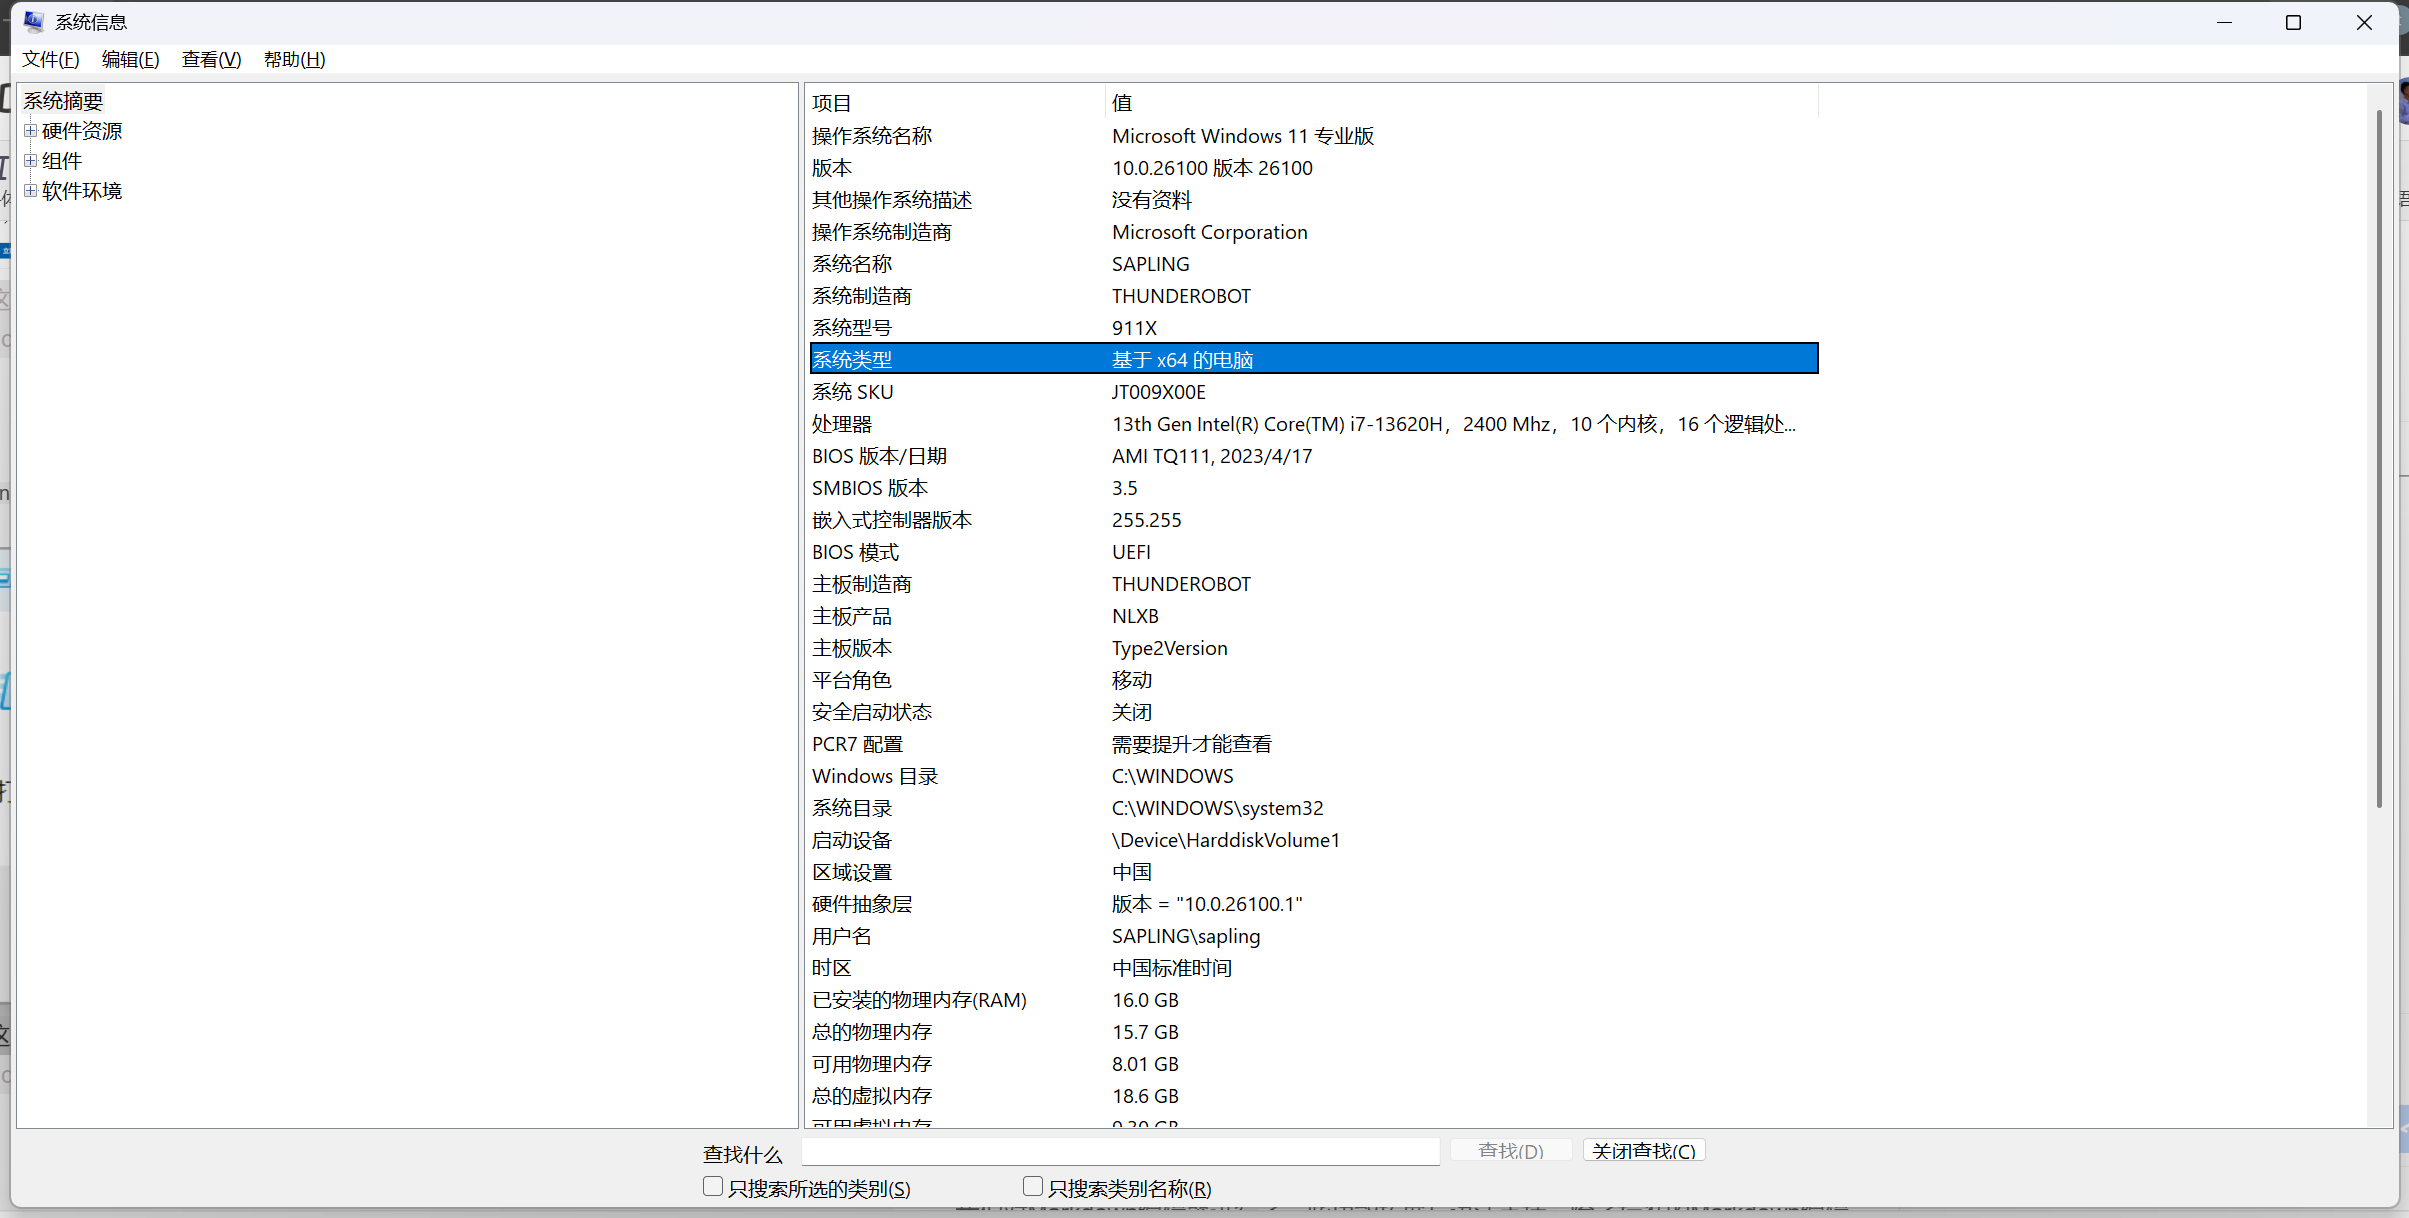Expand the 硬件资源 tree node
2409x1218 pixels.
point(31,131)
